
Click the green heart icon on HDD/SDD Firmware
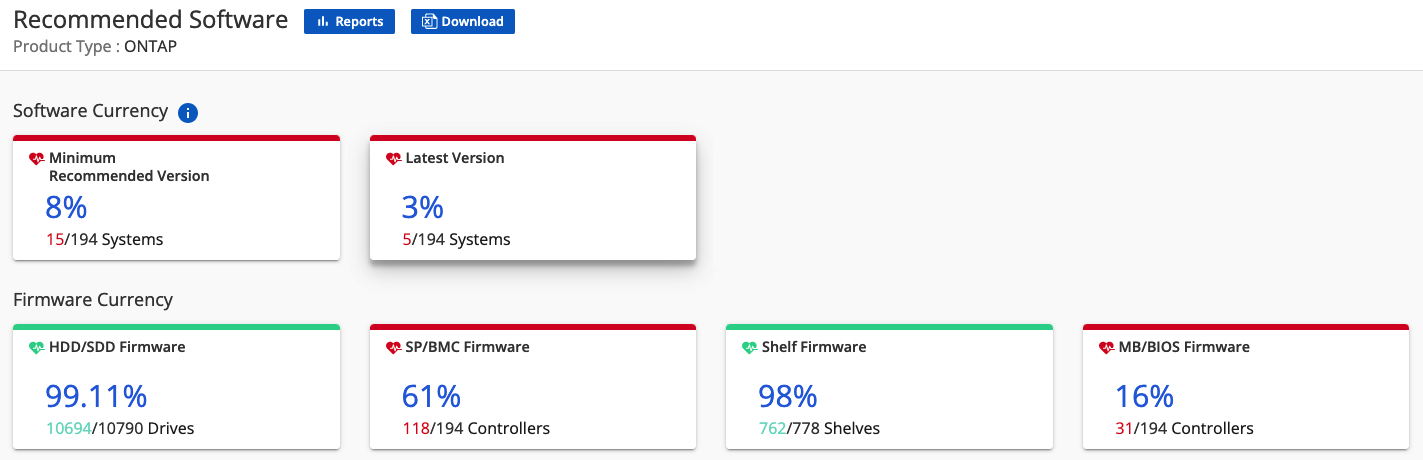click(x=37, y=348)
